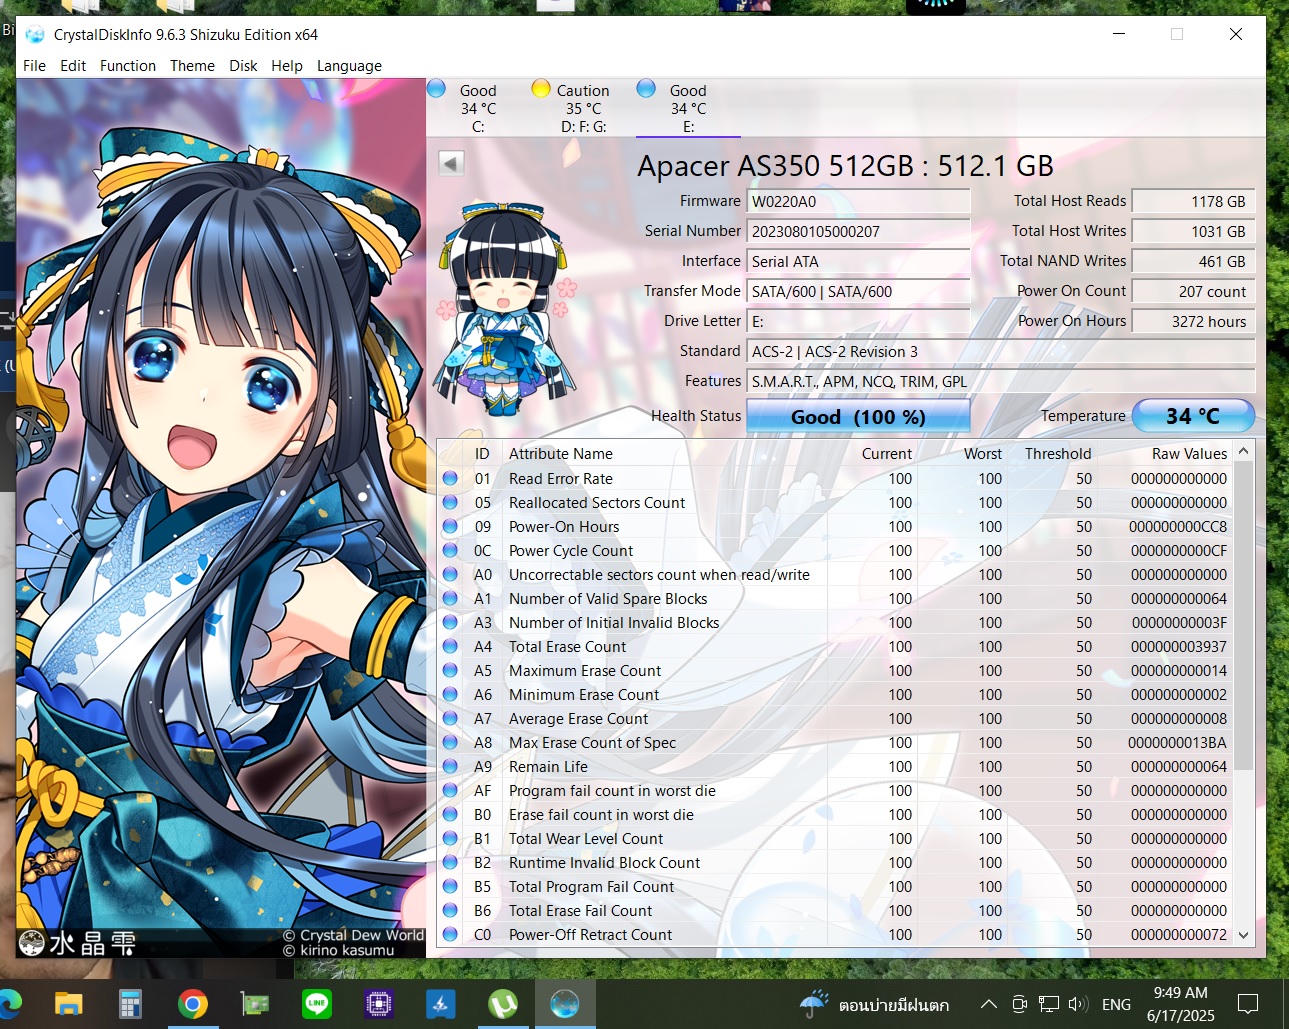
Task: Open Google Chrome from the taskbar
Action: coord(193,1004)
